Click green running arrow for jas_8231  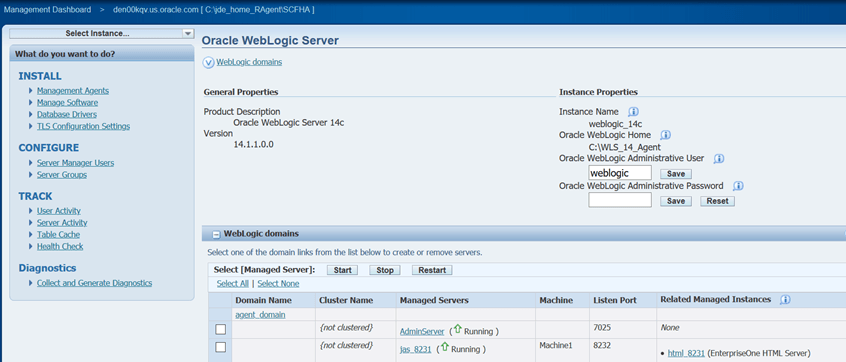coord(445,346)
